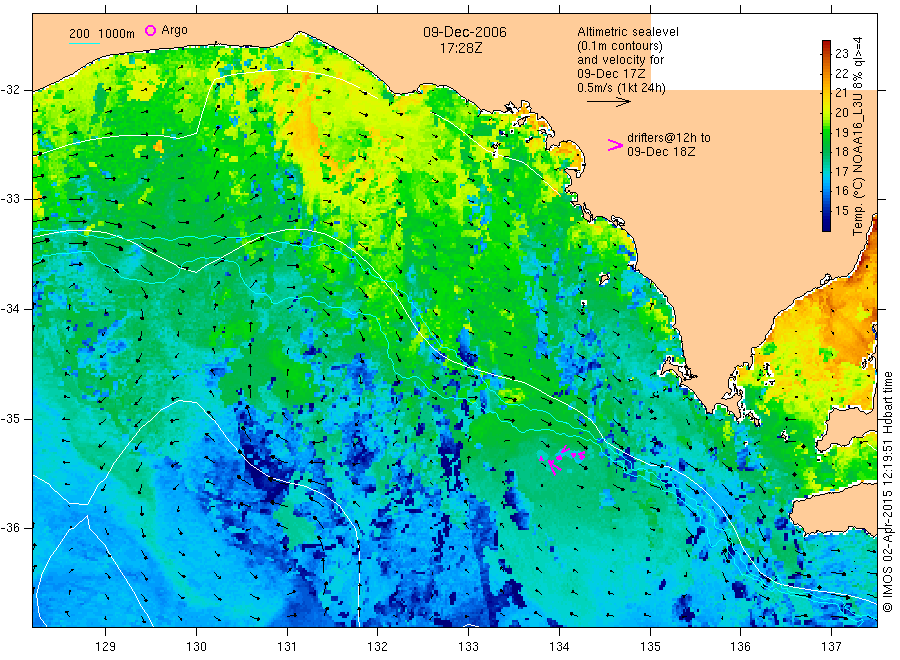900x660 pixels.
Task: Click the magenta drifters legend arrowhead
Action: [615, 145]
